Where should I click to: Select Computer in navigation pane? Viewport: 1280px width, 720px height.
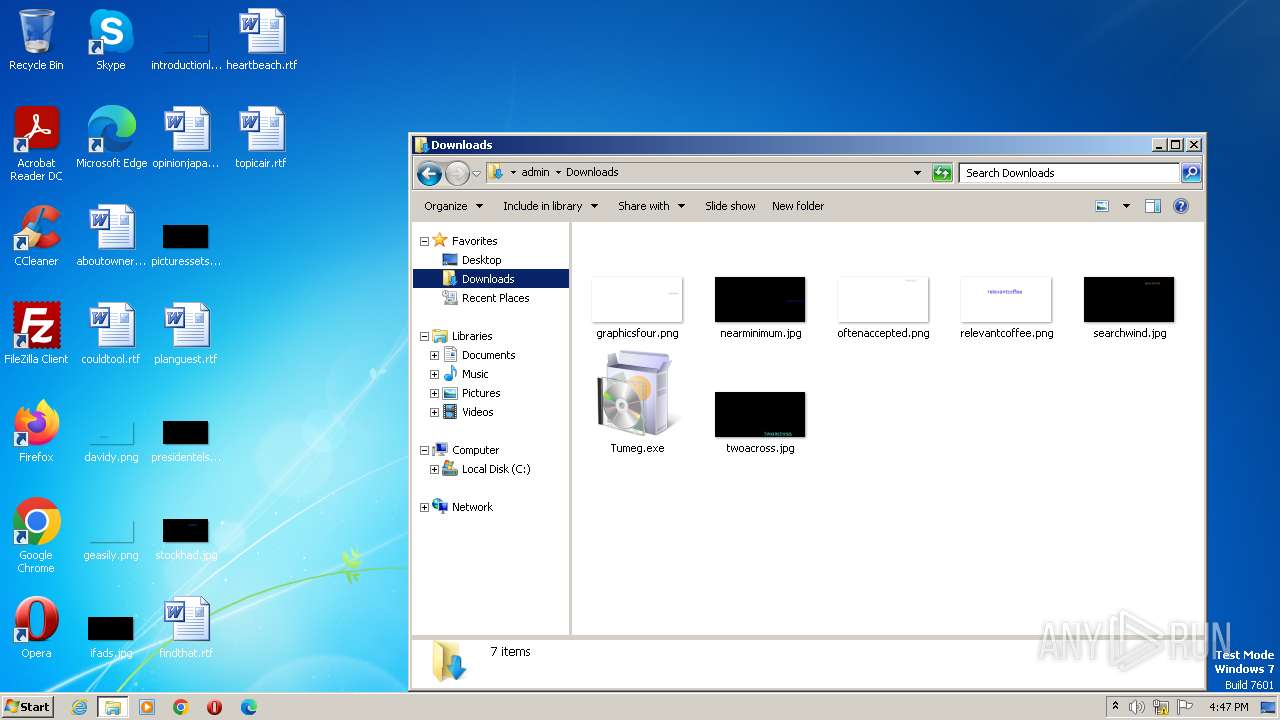coord(475,450)
